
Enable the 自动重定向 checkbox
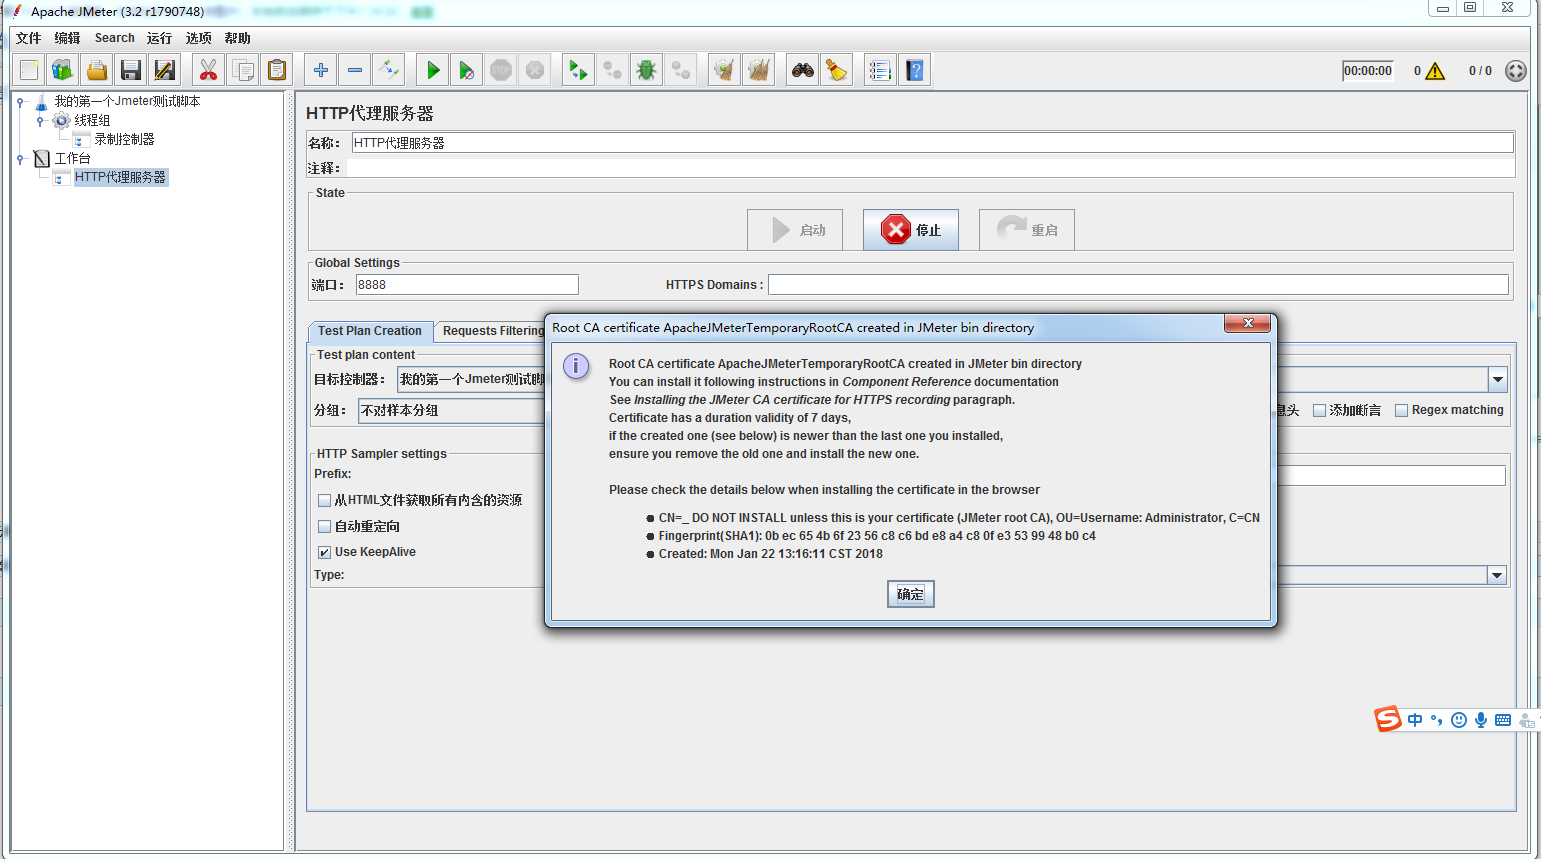pos(324,526)
